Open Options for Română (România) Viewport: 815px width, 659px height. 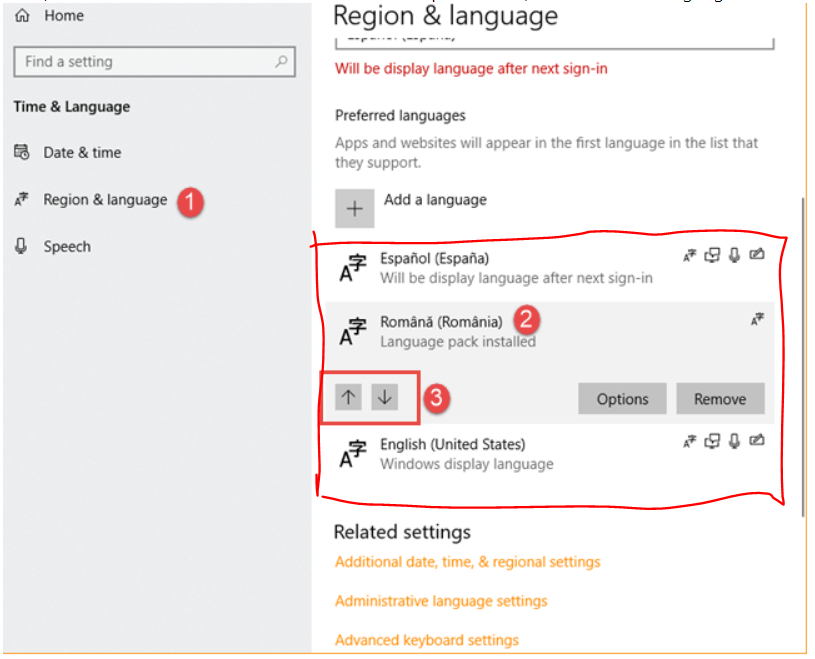coord(622,399)
